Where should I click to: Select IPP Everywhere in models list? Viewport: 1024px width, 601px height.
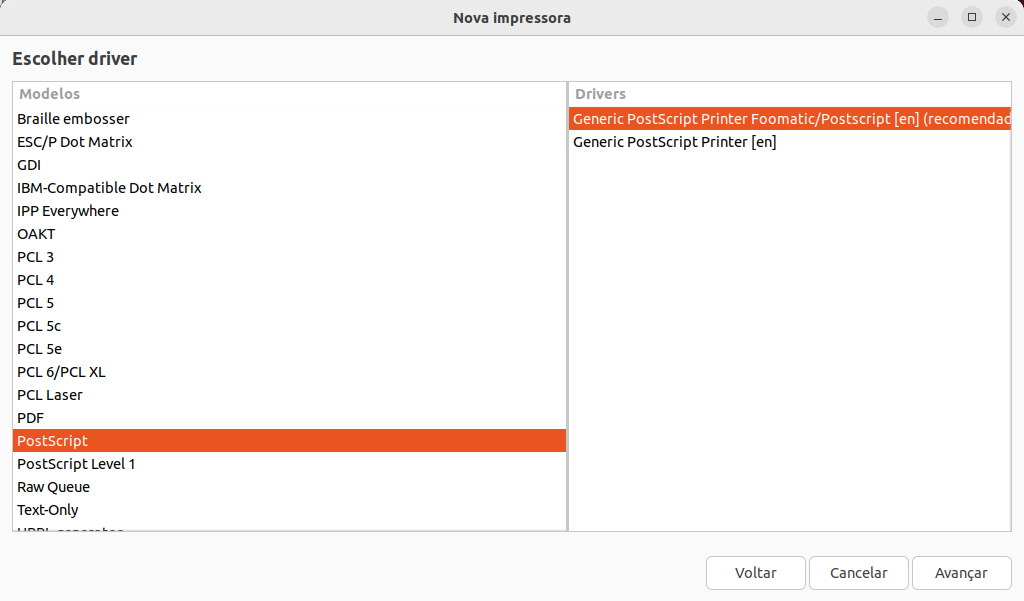(68, 211)
